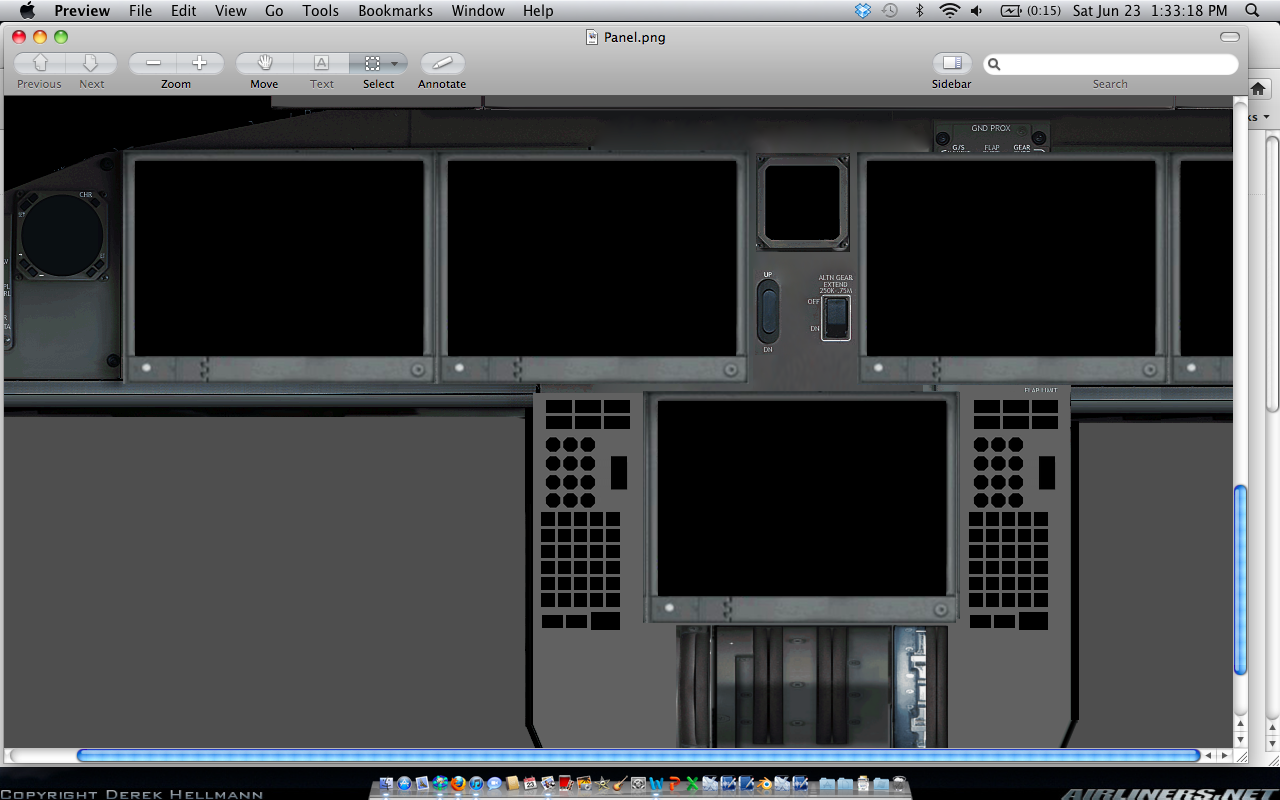Open the battery status menu

pos(1012,11)
